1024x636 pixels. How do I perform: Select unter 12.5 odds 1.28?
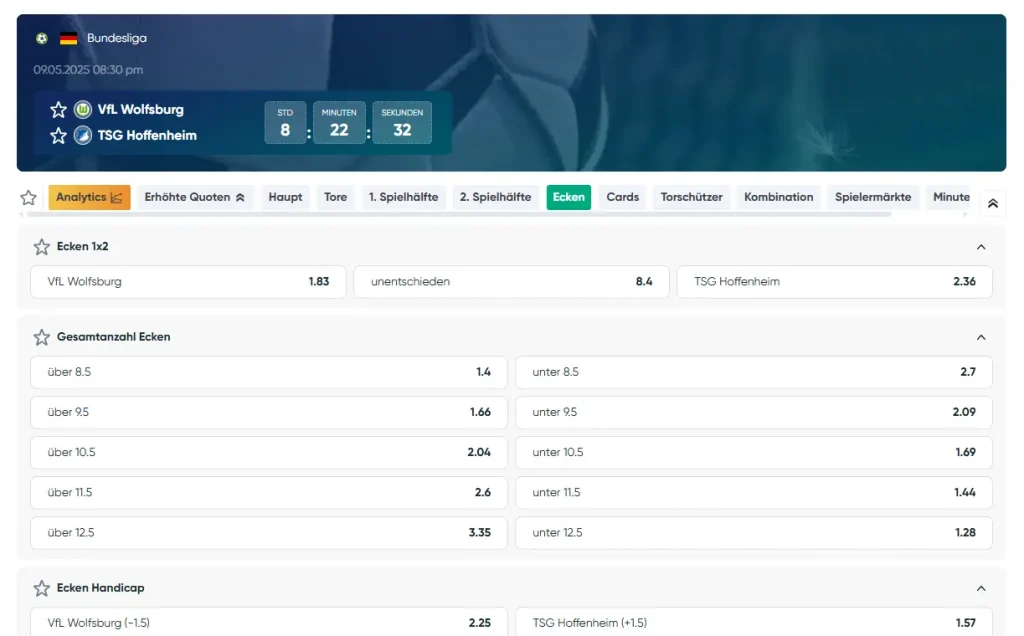tap(754, 533)
